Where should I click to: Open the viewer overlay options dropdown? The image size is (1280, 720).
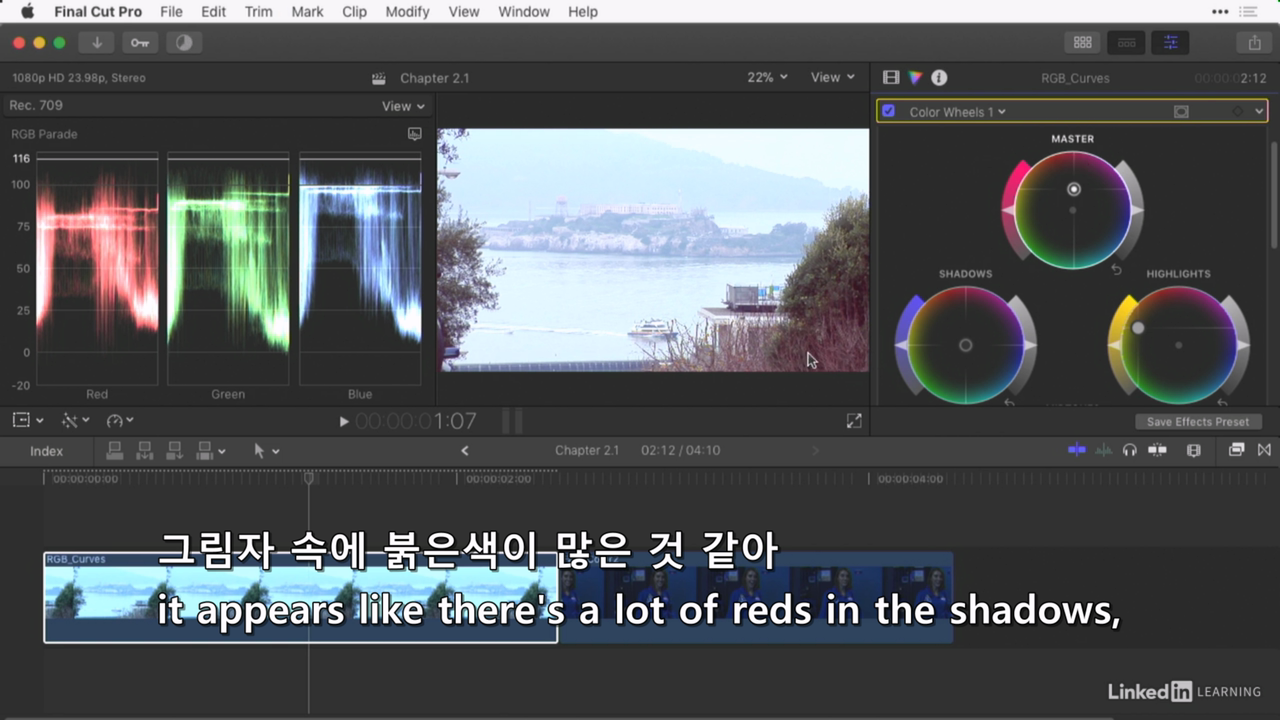click(27, 421)
